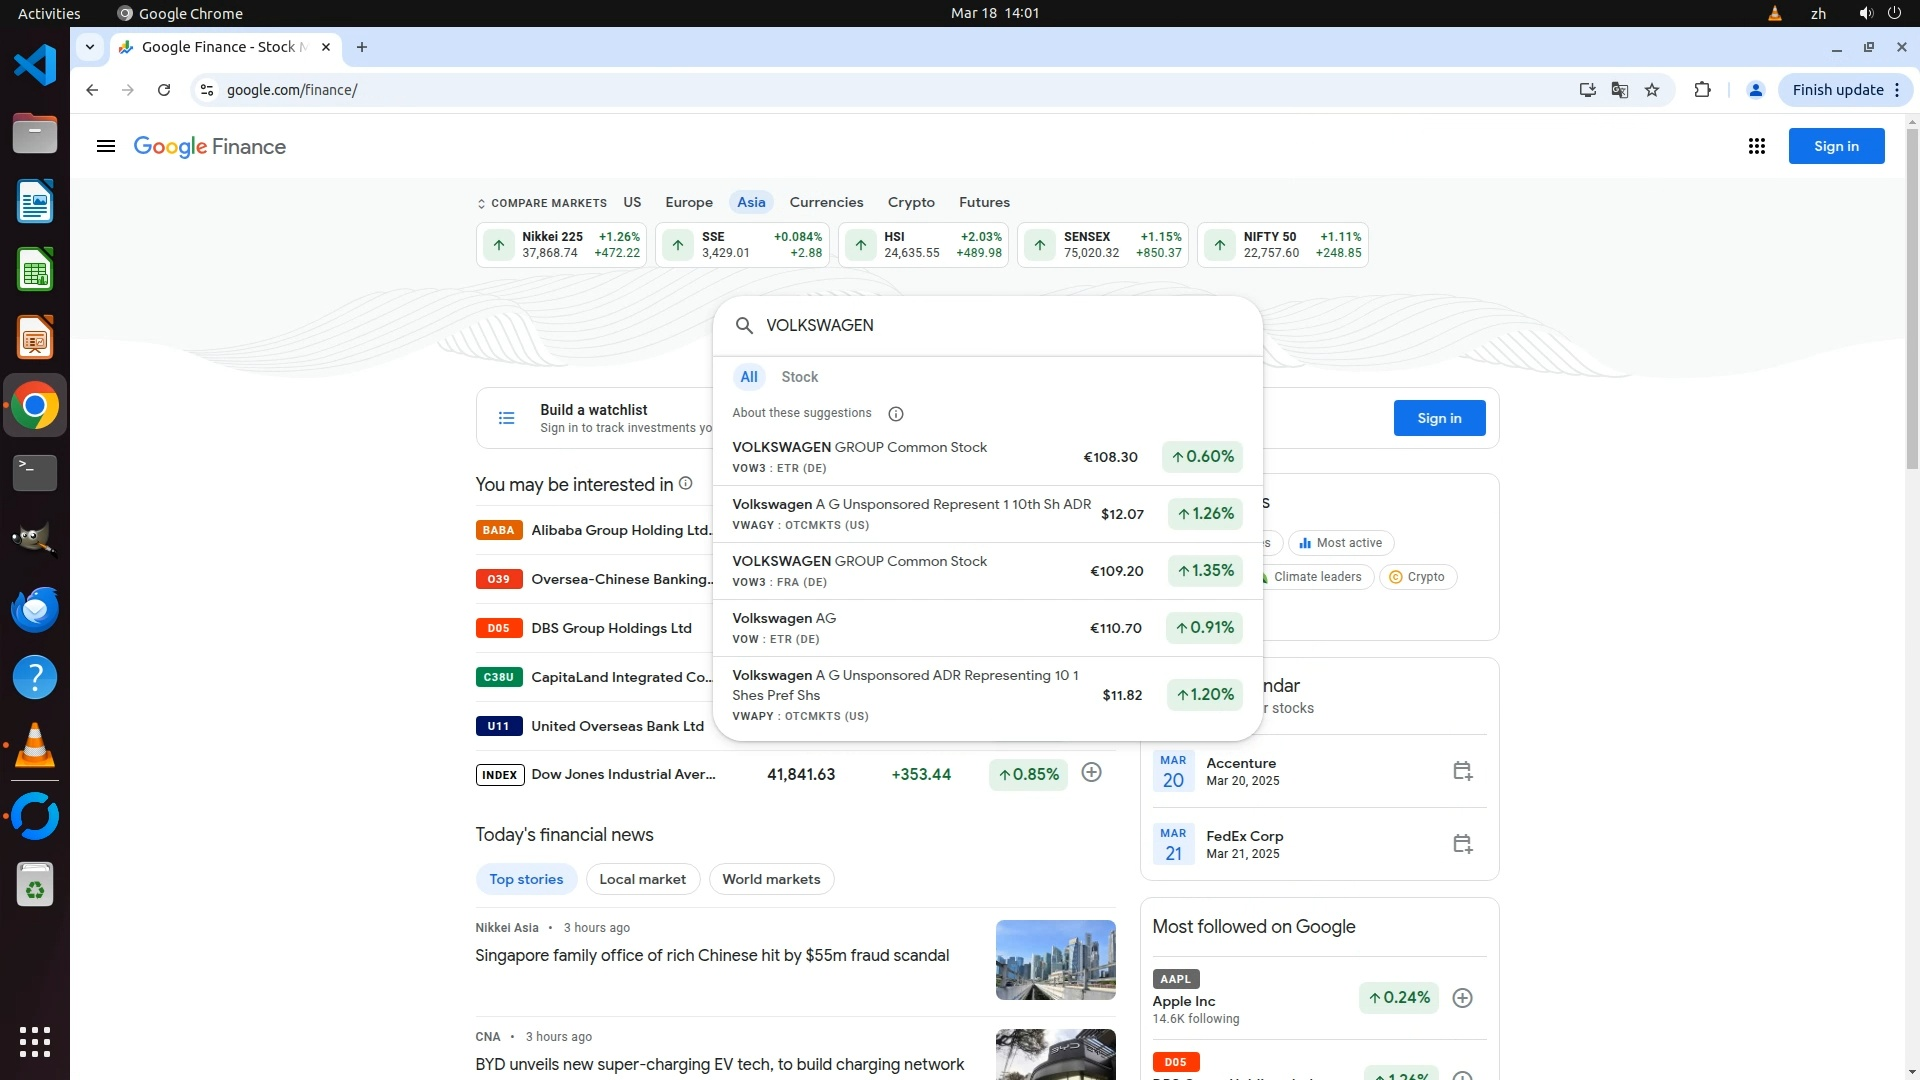
Task: Bookmark this page with the star icon
Action: tap(1652, 90)
